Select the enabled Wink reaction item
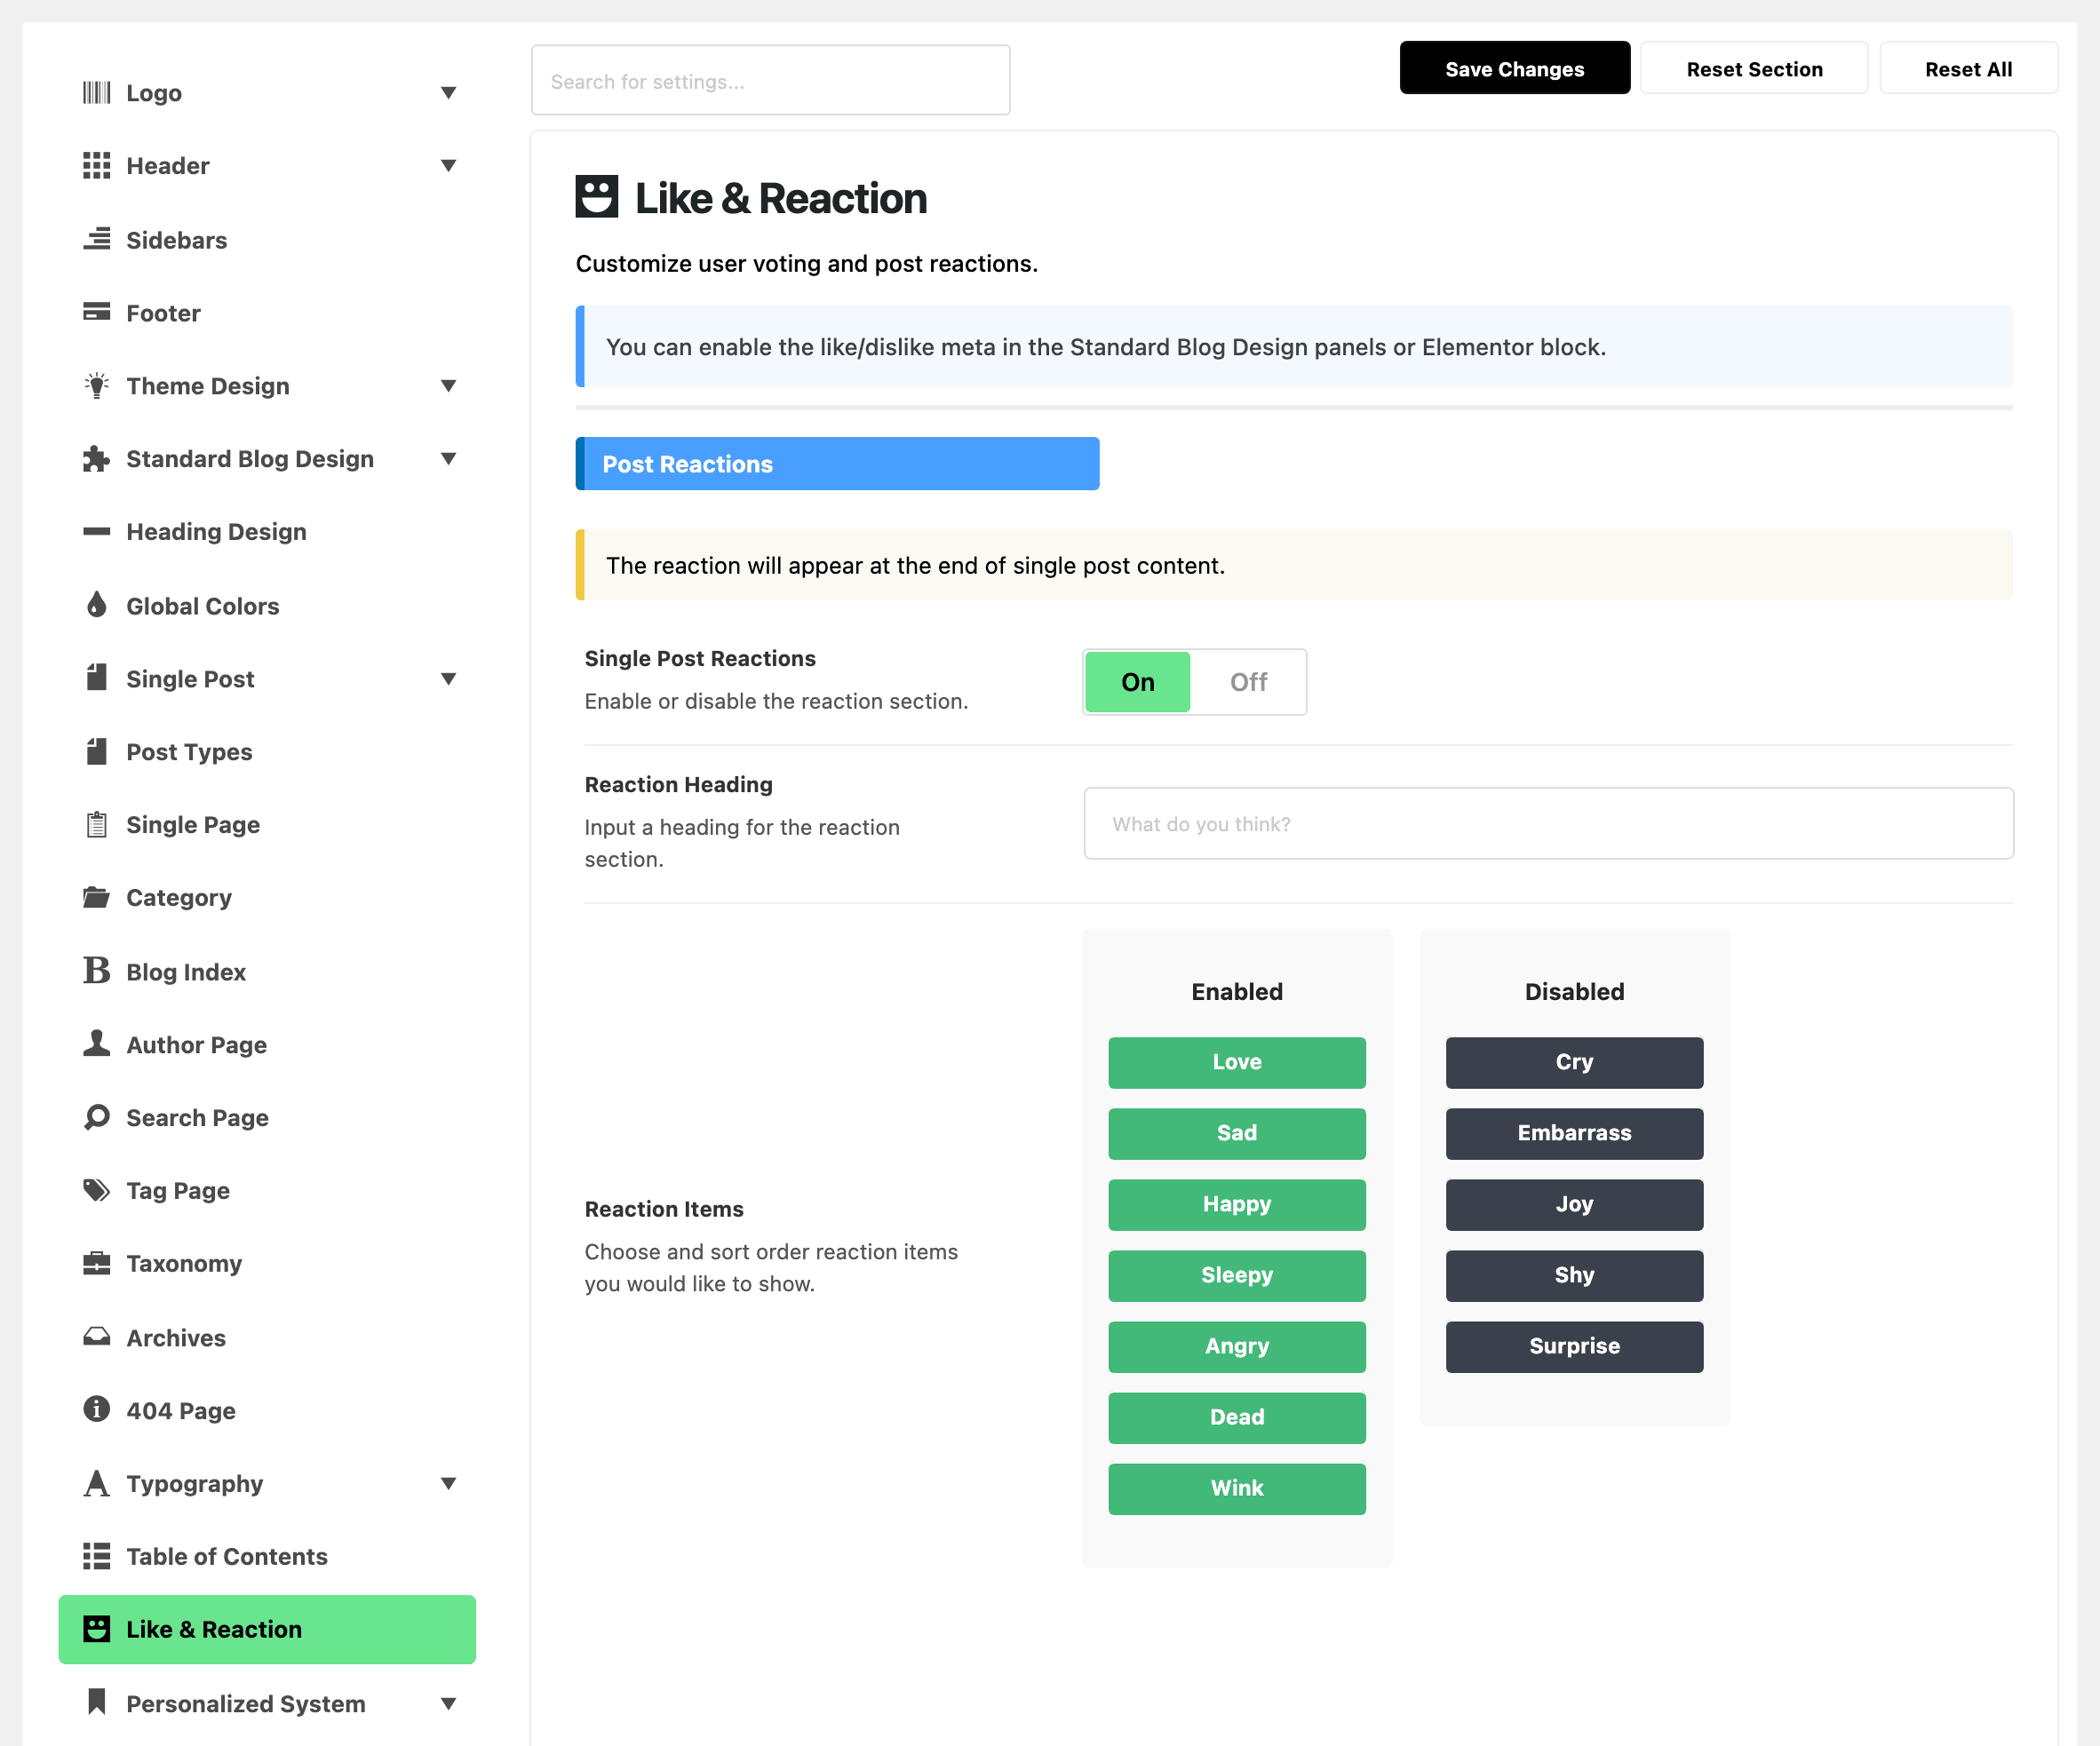The width and height of the screenshot is (2100, 1746). click(x=1237, y=1488)
